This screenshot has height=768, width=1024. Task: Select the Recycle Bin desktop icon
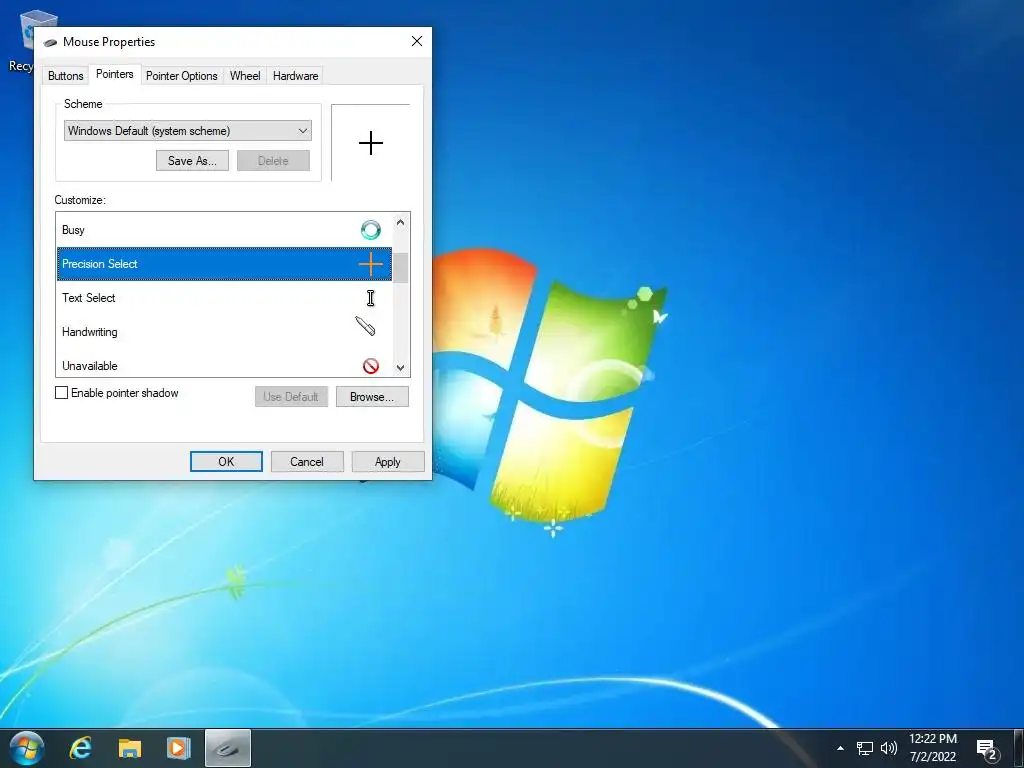[x=23, y=40]
